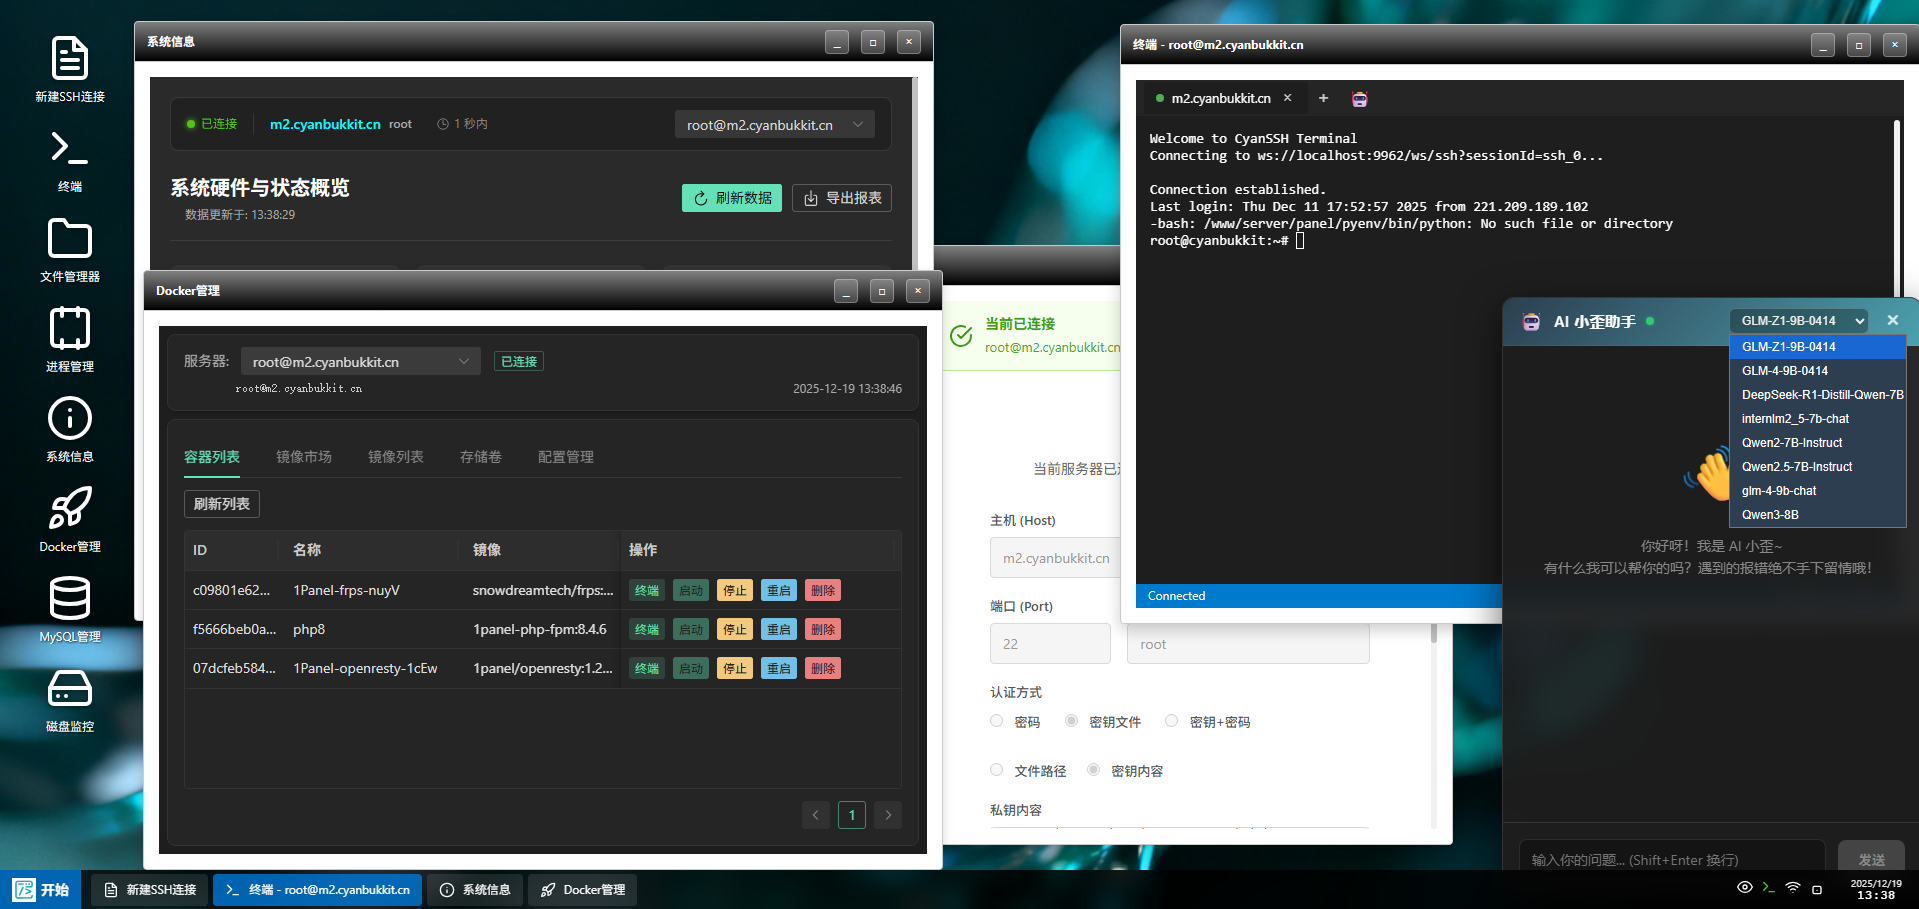
Task: Select internlm2_5-7b-chat model option
Action: click(1818, 419)
